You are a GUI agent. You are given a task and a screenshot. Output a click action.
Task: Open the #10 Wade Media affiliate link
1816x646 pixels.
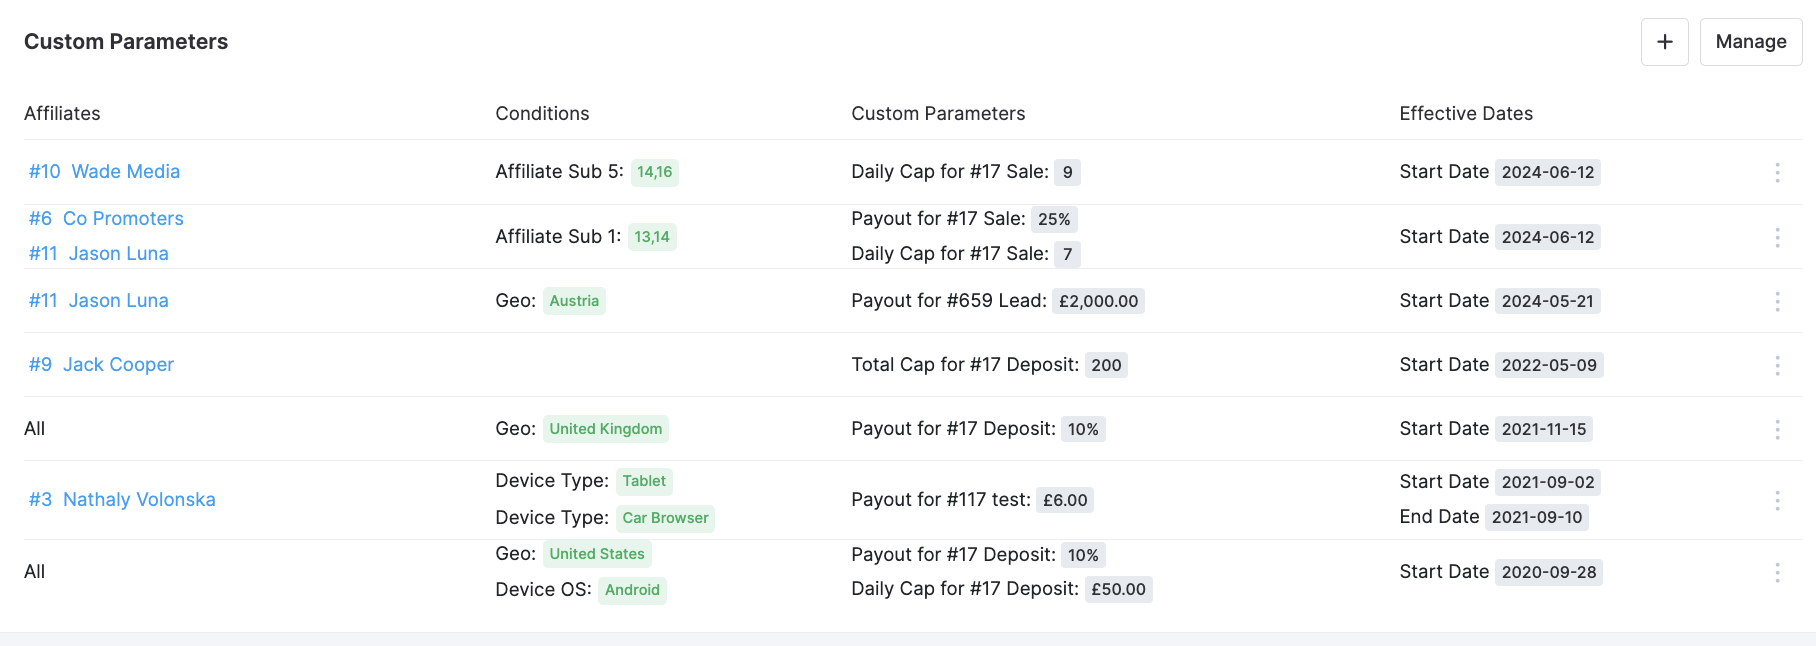point(104,171)
